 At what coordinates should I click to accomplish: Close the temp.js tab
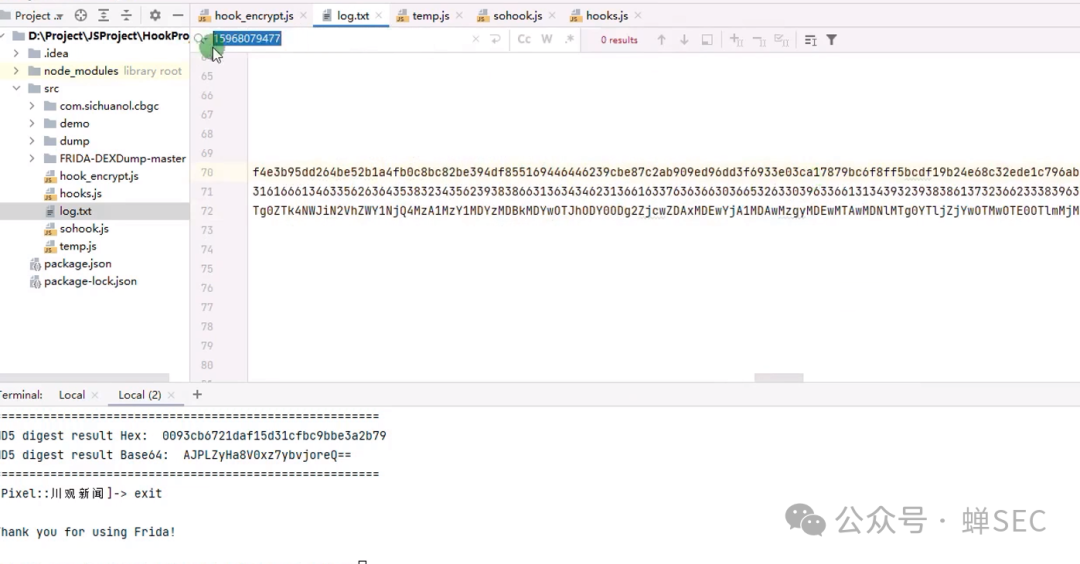pyautogui.click(x=459, y=15)
